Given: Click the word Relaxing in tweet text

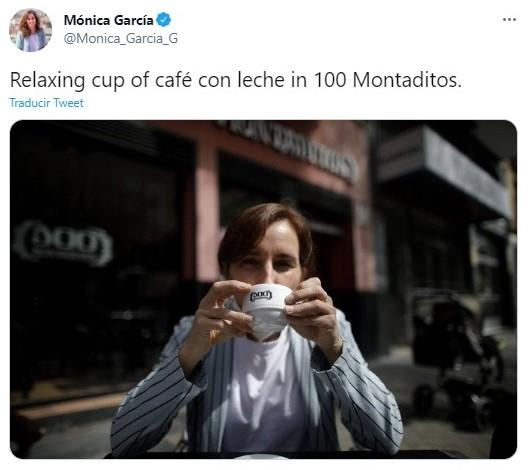Looking at the screenshot, I should click(x=47, y=81).
